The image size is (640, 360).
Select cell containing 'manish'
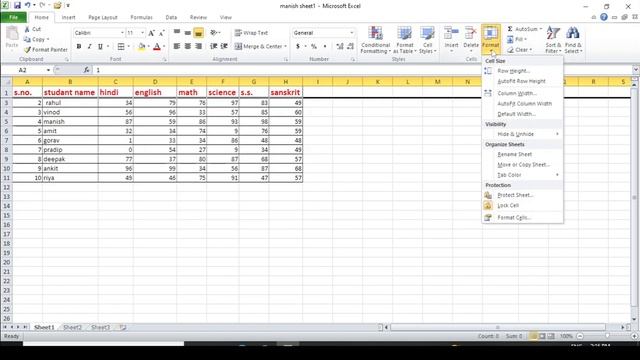point(70,122)
